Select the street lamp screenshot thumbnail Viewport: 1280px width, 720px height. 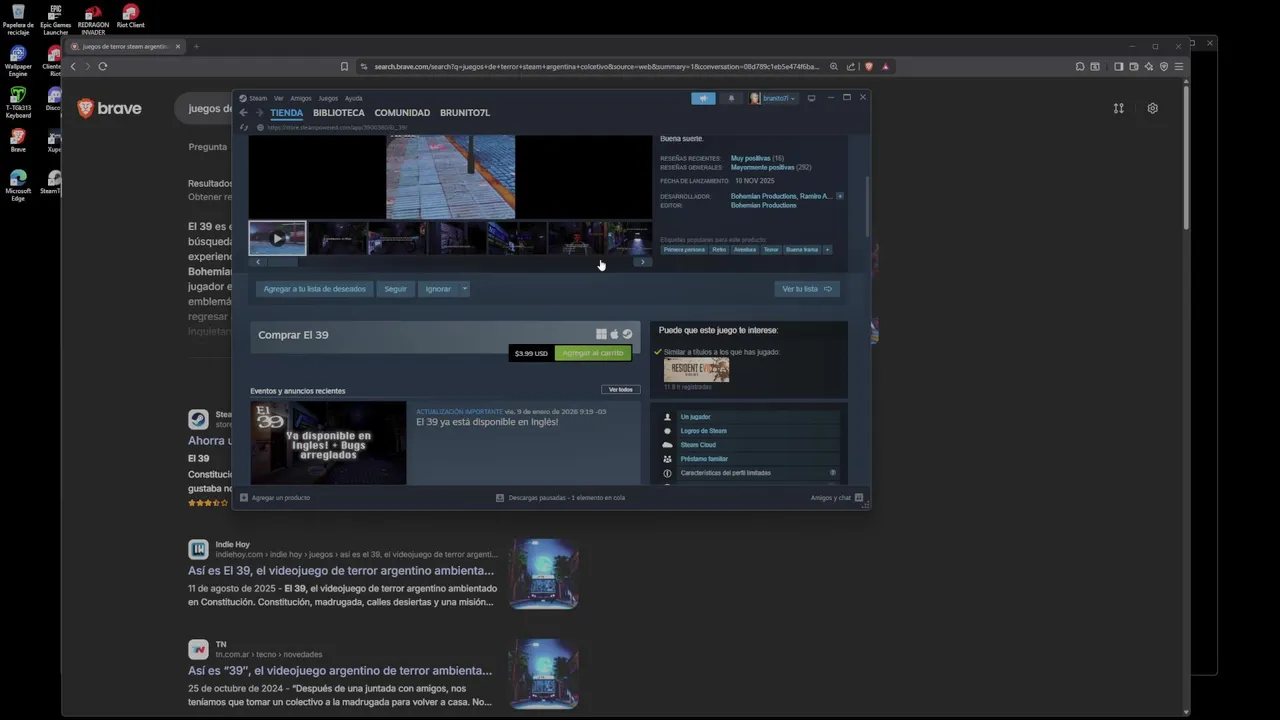[x=629, y=238]
